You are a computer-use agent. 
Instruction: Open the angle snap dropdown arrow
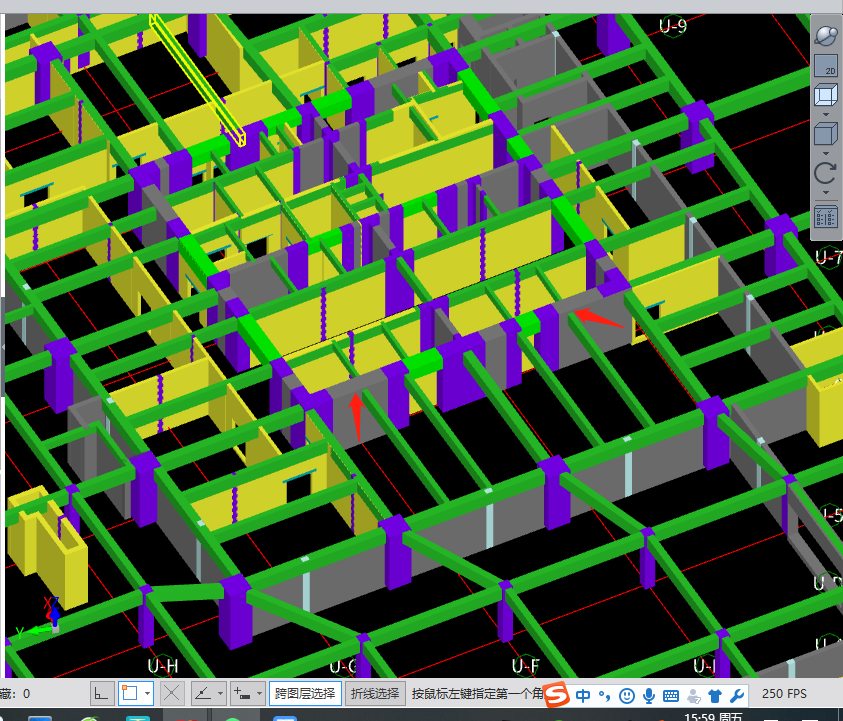pos(220,694)
